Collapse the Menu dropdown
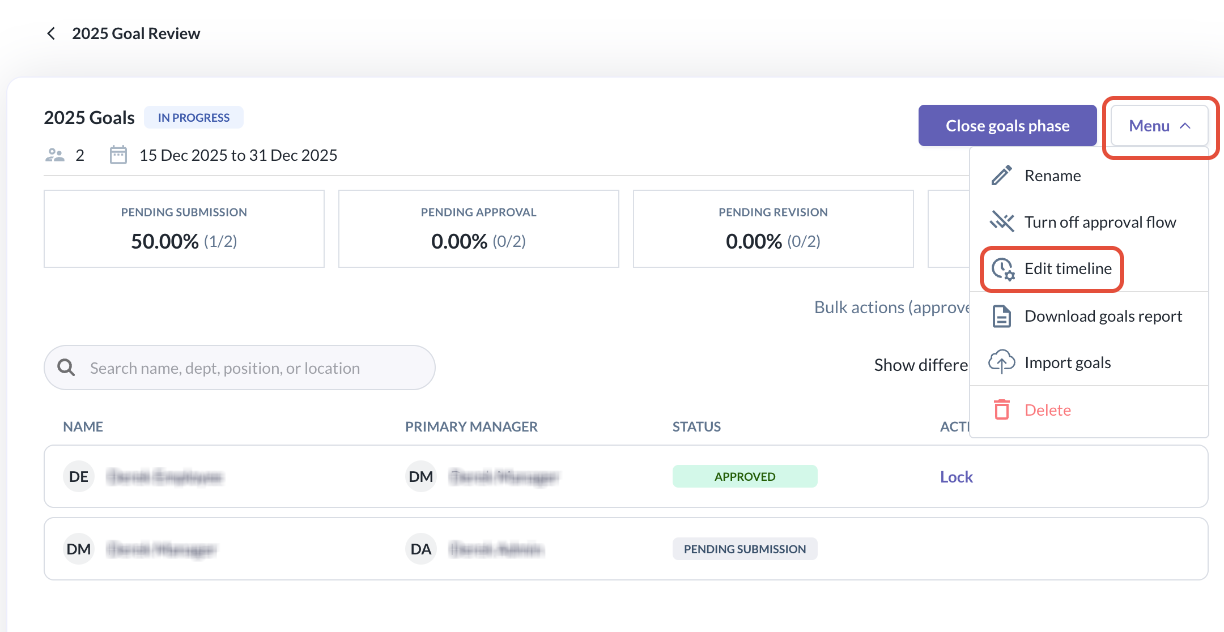Viewport: 1224px width, 632px height. pyautogui.click(x=1159, y=126)
